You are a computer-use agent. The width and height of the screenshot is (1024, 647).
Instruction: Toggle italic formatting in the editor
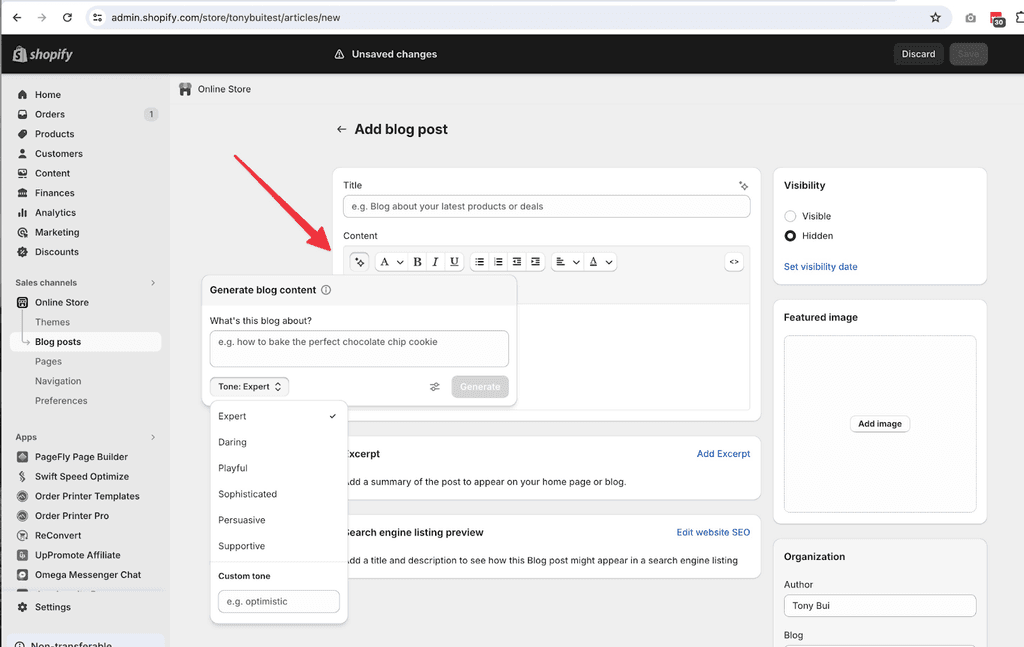point(436,262)
